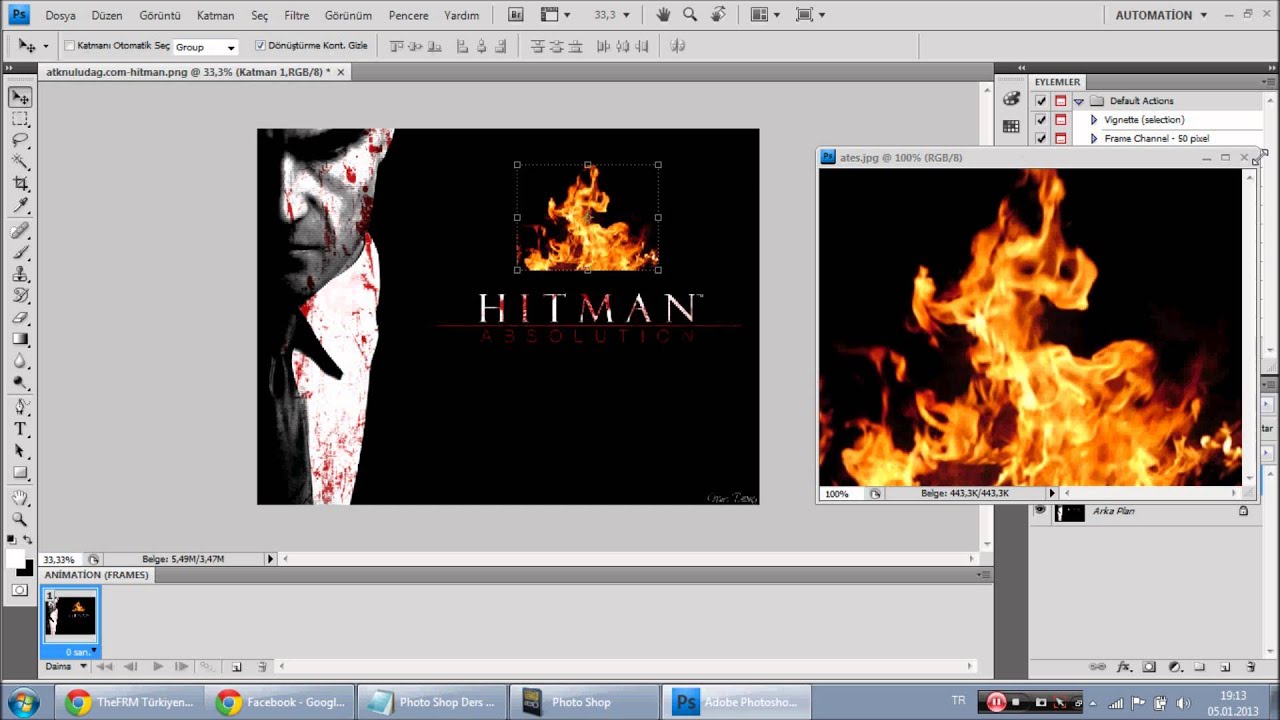Toggle dialog control for Vignette (selection)

(x=1060, y=120)
